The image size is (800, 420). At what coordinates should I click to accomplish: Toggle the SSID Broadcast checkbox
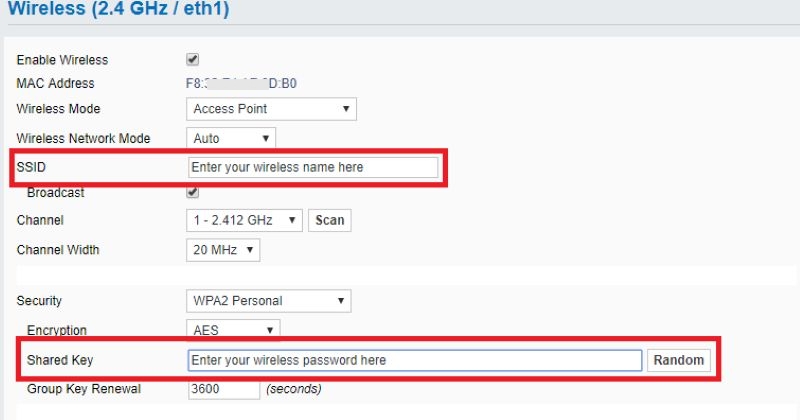193,192
